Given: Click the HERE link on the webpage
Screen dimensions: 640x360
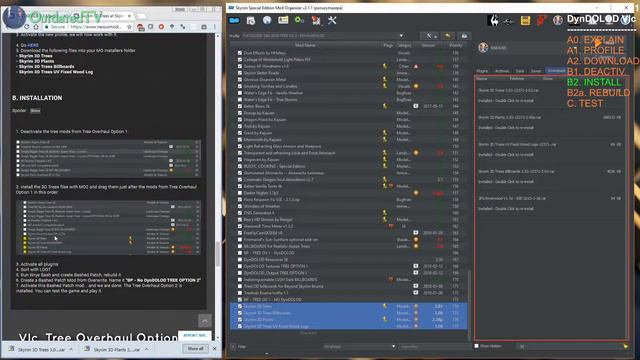Looking at the screenshot, I should [x=33, y=45].
